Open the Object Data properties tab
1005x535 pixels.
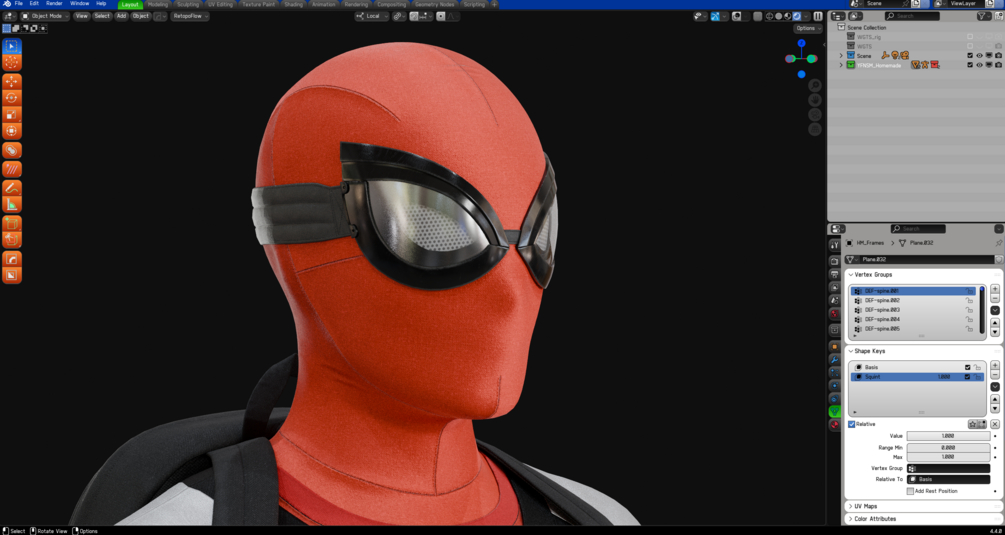(835, 411)
